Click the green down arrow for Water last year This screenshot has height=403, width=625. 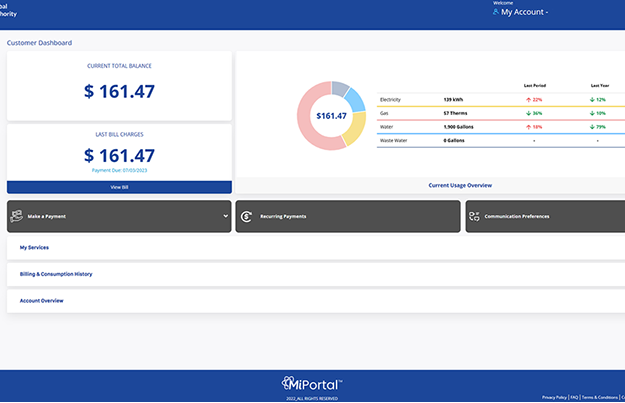coord(594,127)
